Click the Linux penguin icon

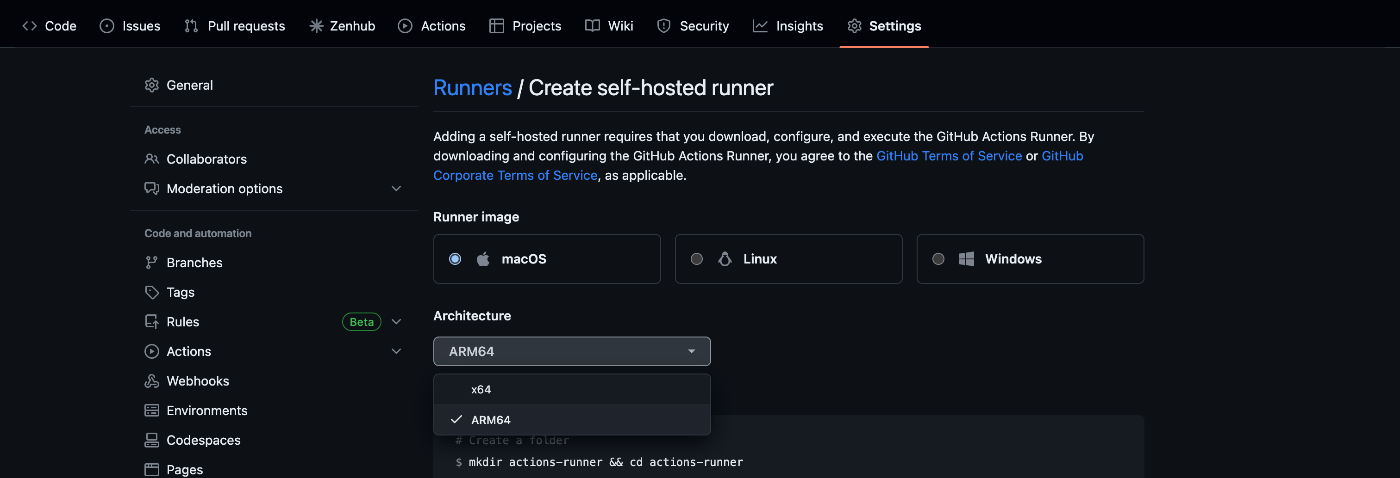pyautogui.click(x=725, y=259)
